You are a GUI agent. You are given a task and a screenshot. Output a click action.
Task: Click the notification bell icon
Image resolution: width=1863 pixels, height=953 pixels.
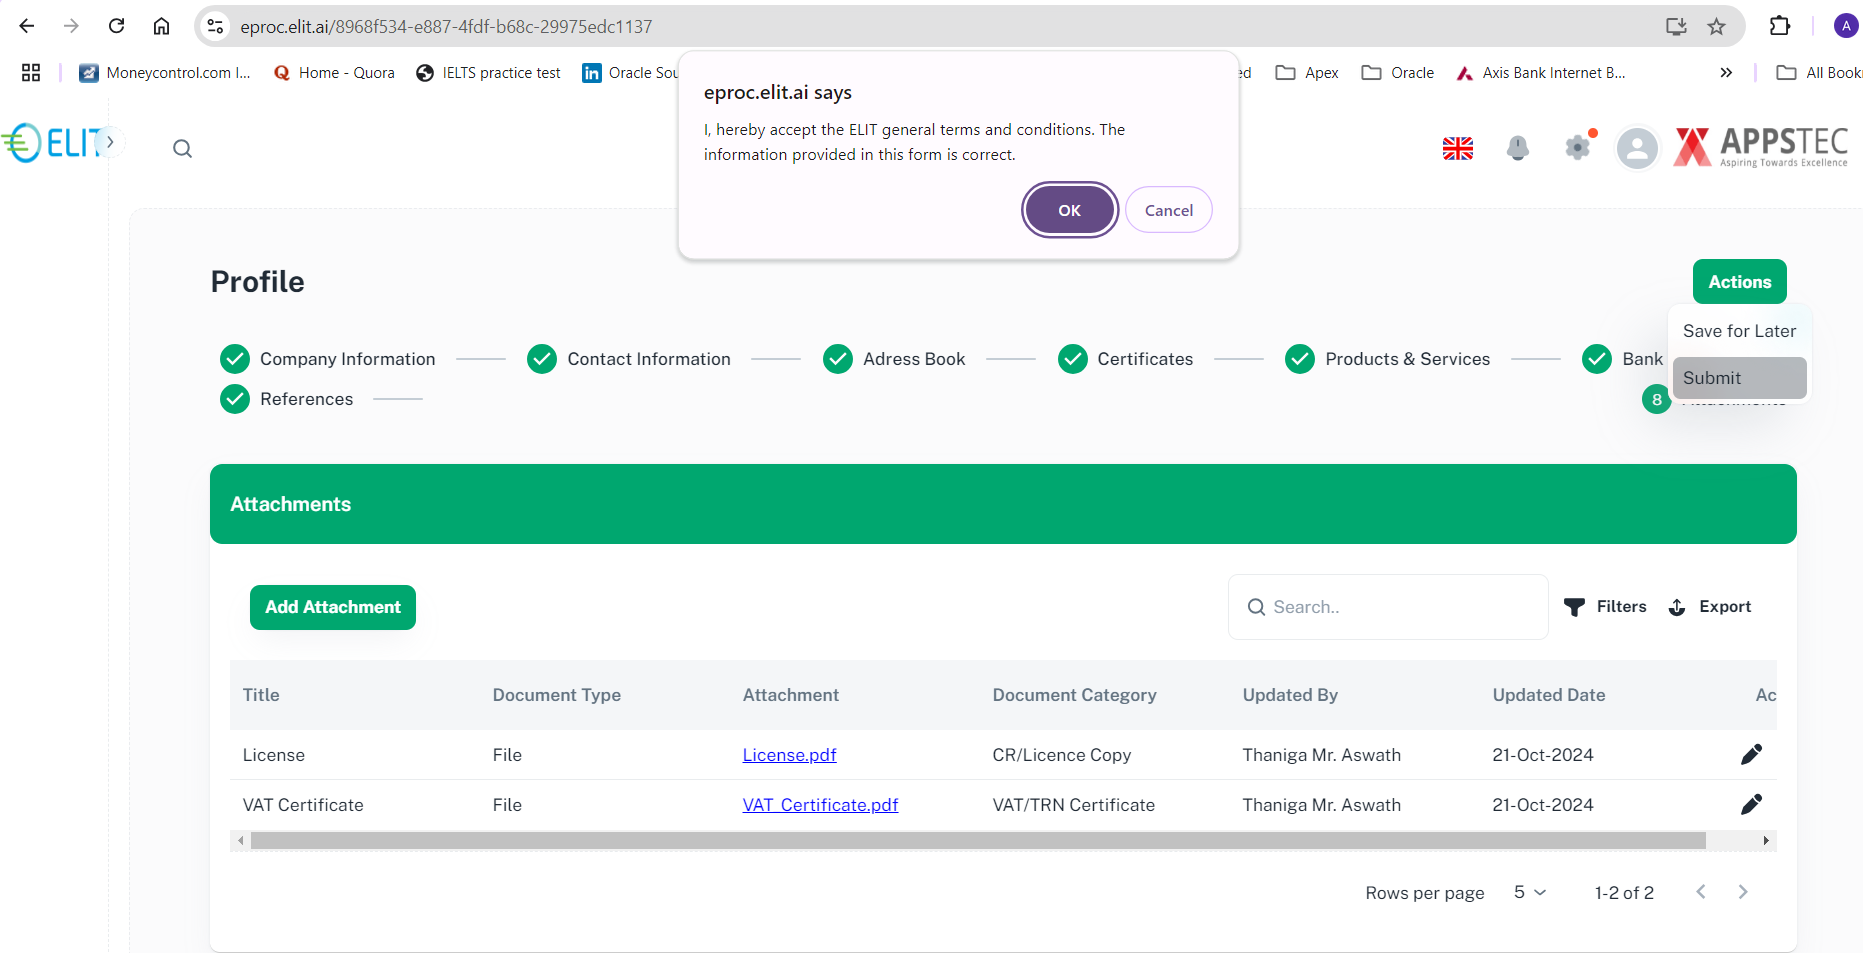pos(1517,148)
